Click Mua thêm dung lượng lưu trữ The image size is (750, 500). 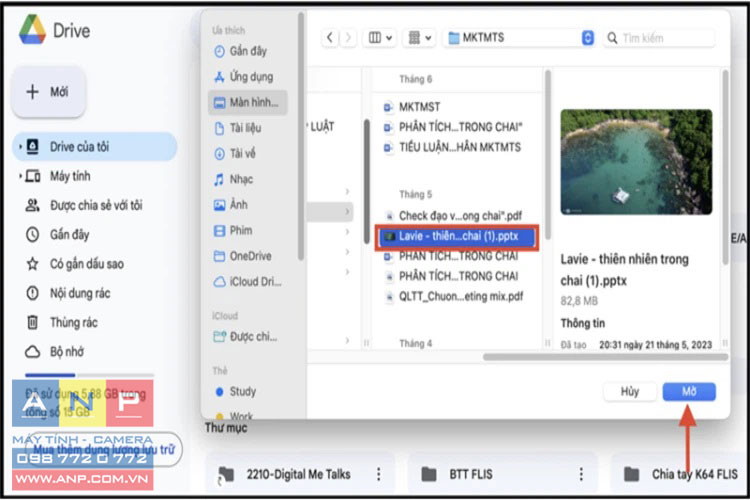103,449
